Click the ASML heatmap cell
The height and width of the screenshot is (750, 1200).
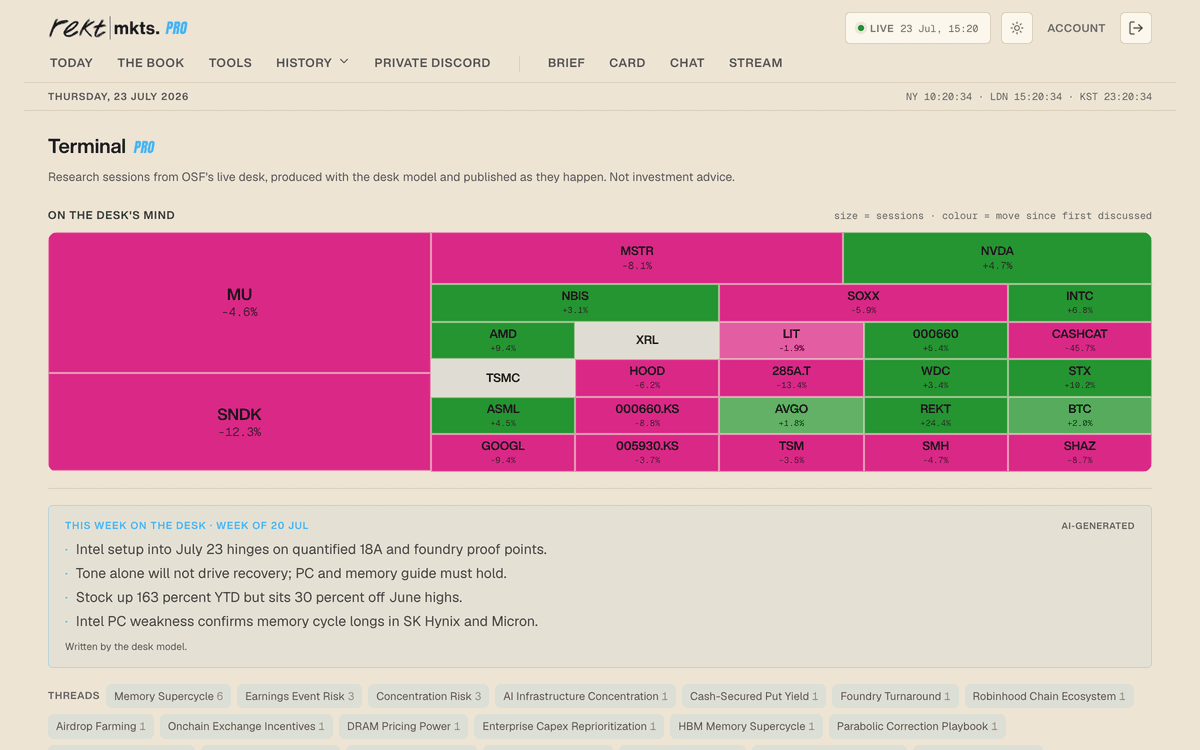point(503,415)
